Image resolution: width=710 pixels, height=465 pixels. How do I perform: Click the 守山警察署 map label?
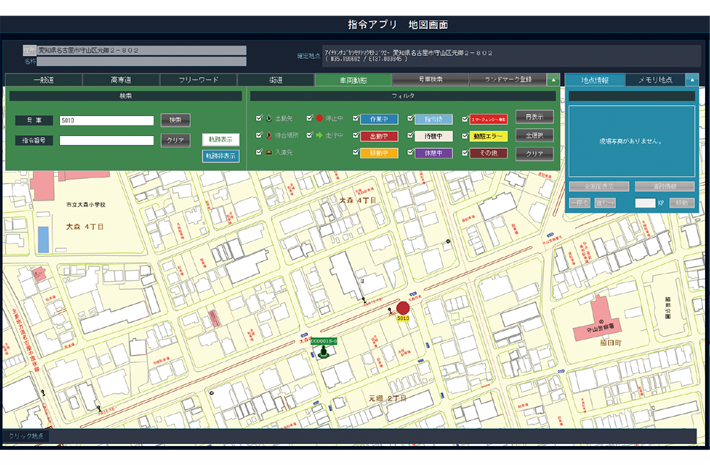[x=600, y=328]
